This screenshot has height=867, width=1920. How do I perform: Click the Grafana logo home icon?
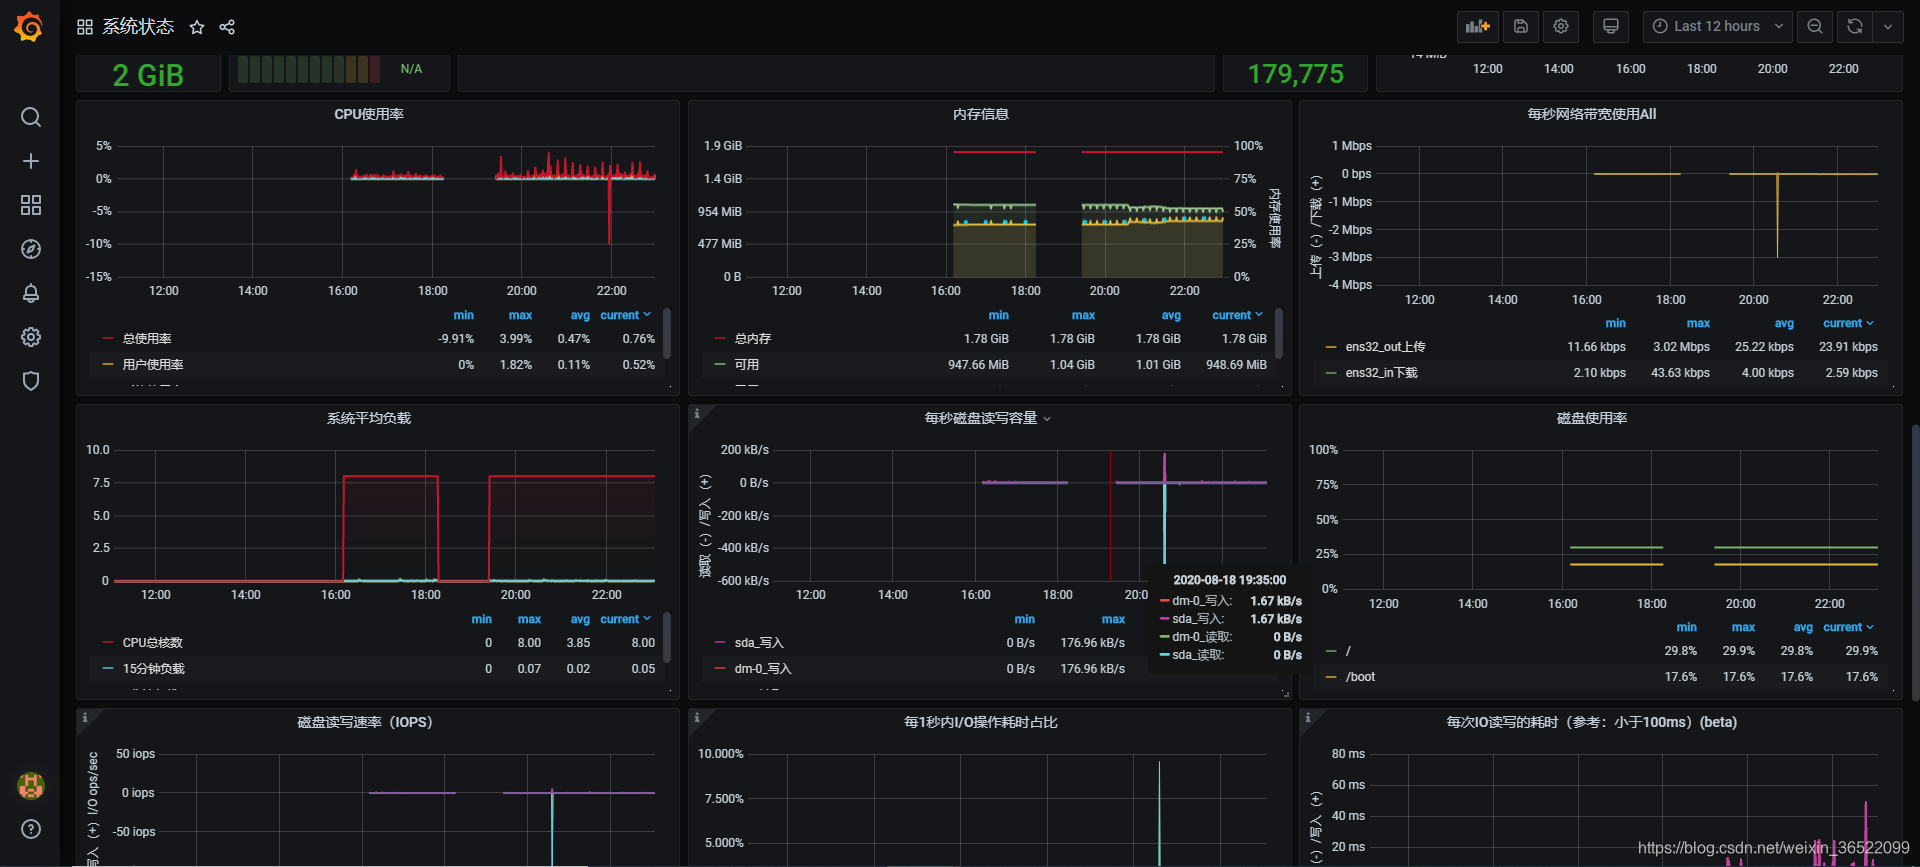pyautogui.click(x=29, y=27)
